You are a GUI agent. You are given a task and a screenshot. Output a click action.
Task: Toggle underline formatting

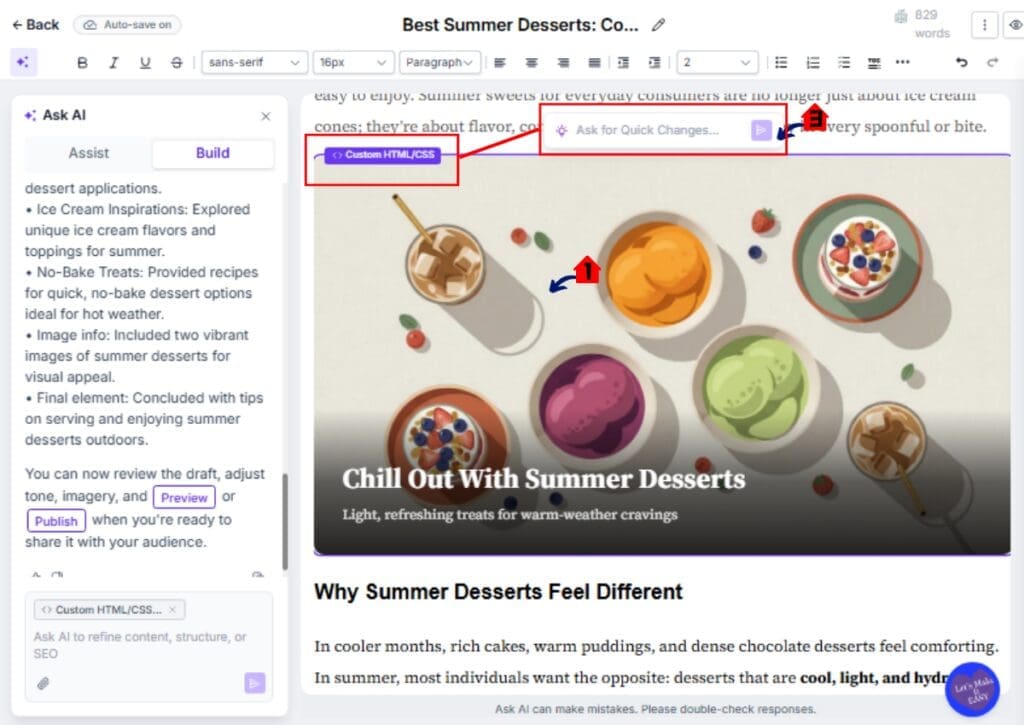(x=143, y=62)
